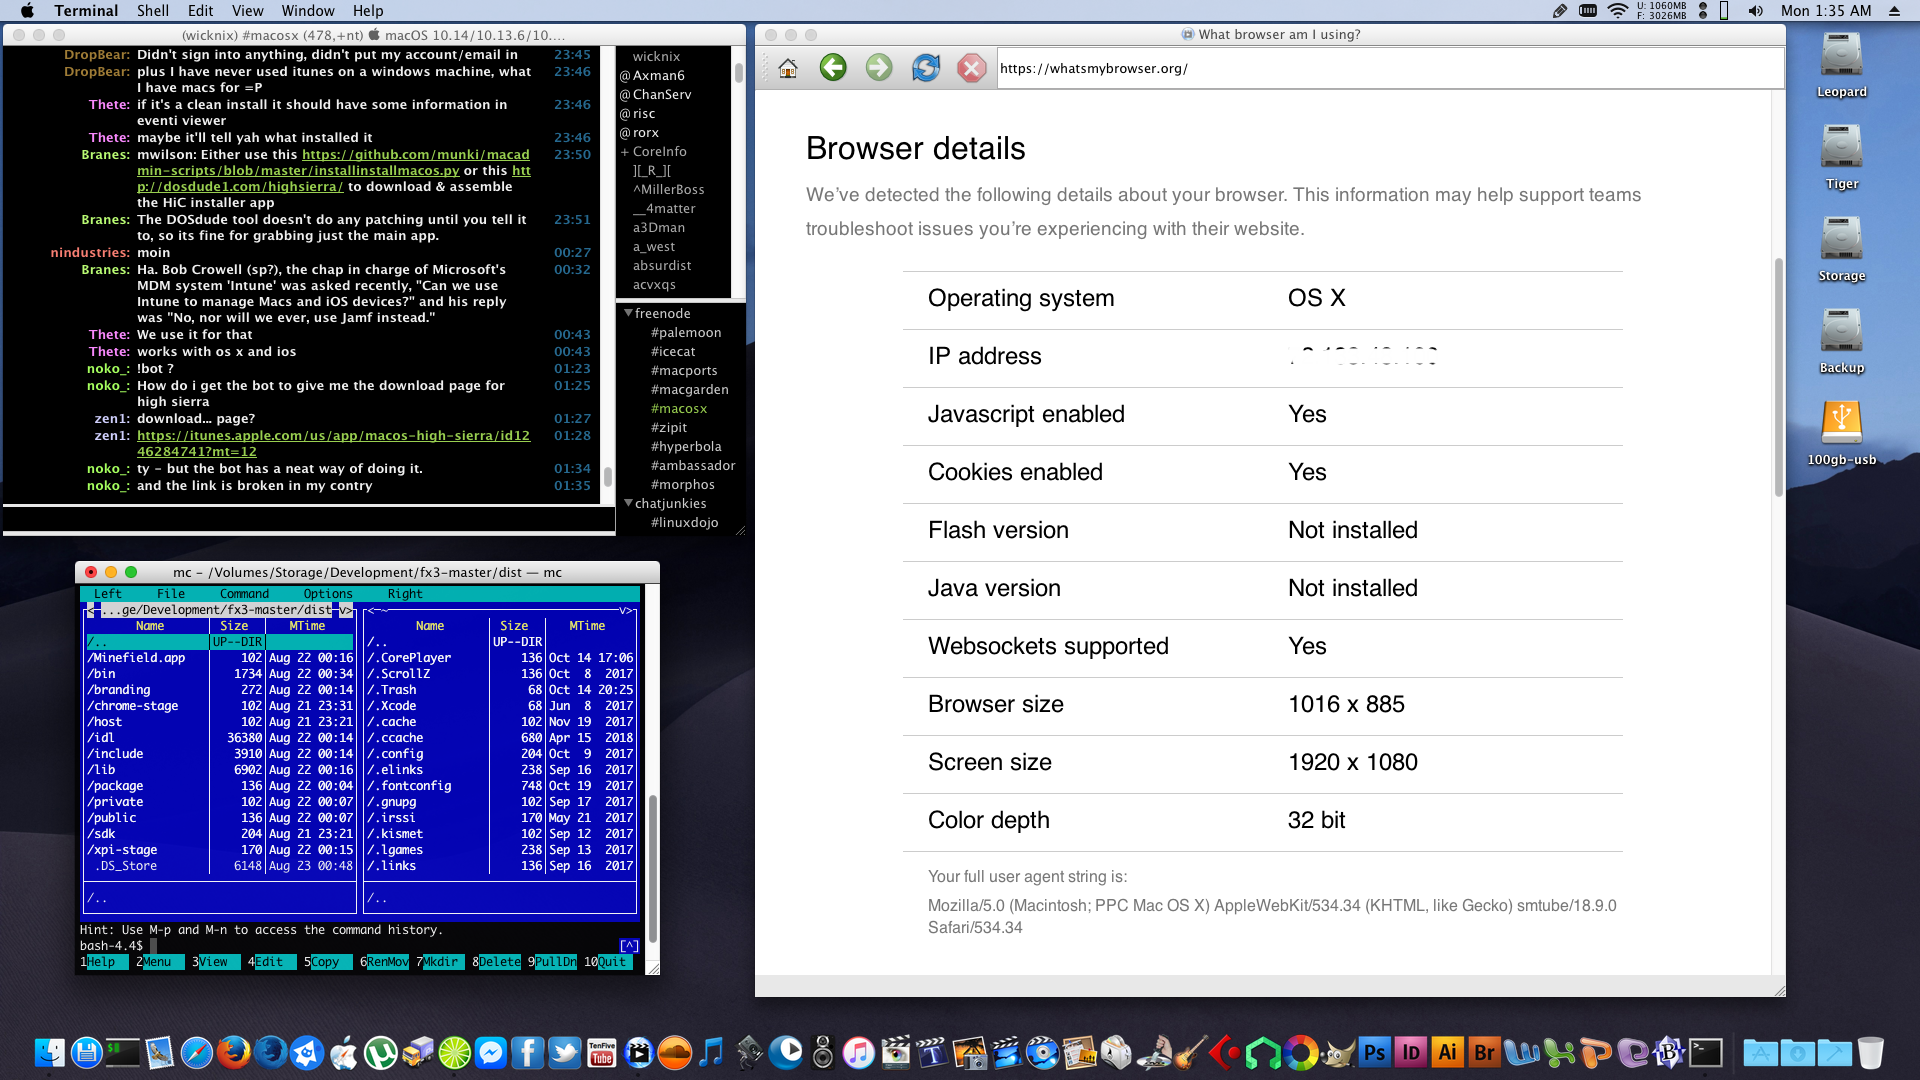Open Messenger from the dock
1920x1080 pixels.
[x=491, y=1052]
